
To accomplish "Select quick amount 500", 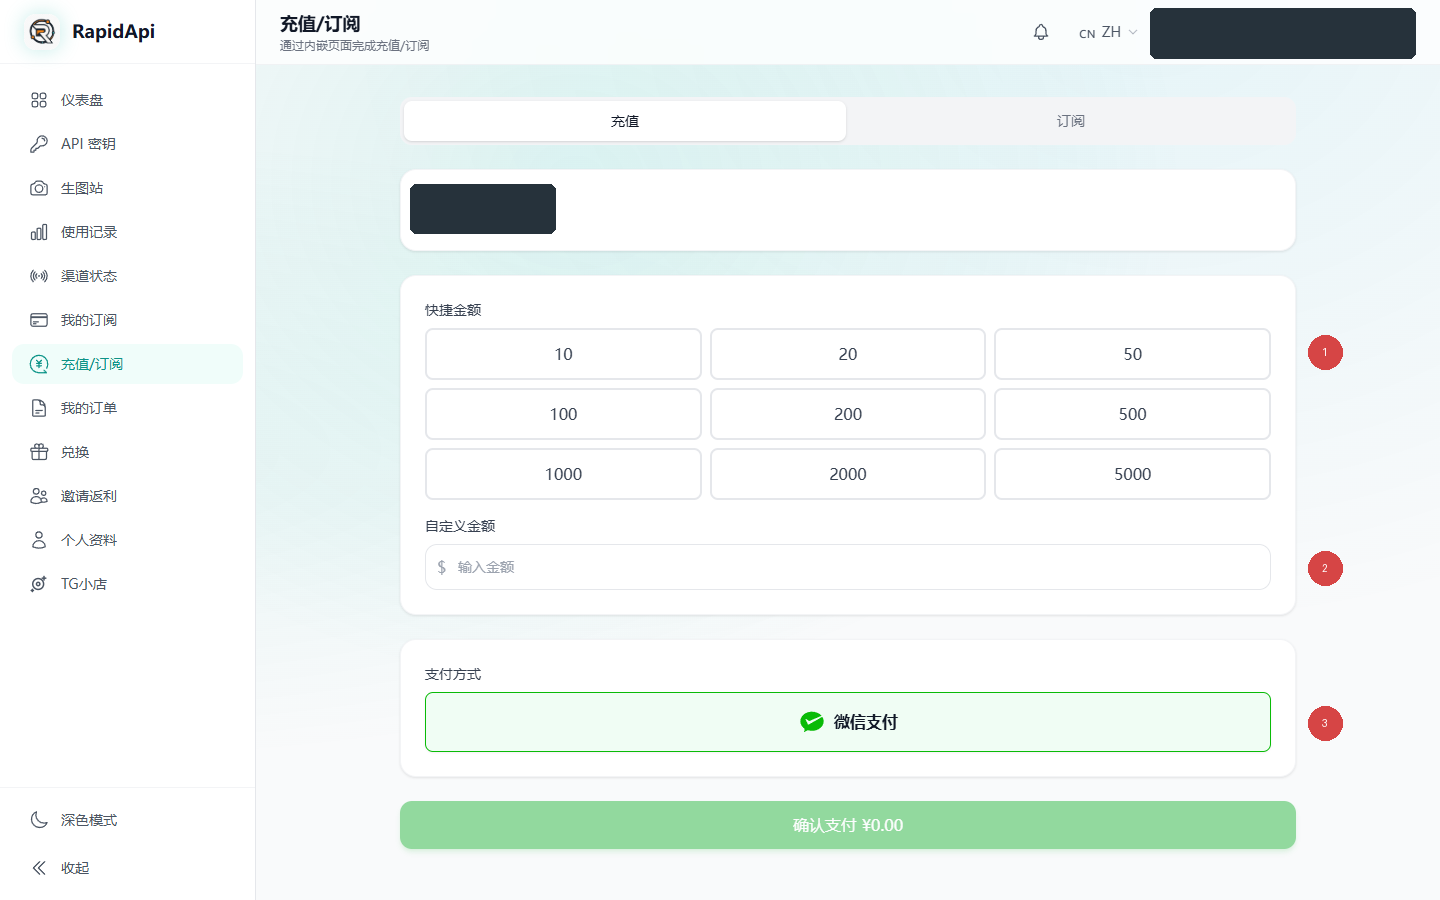I will (x=1132, y=414).
